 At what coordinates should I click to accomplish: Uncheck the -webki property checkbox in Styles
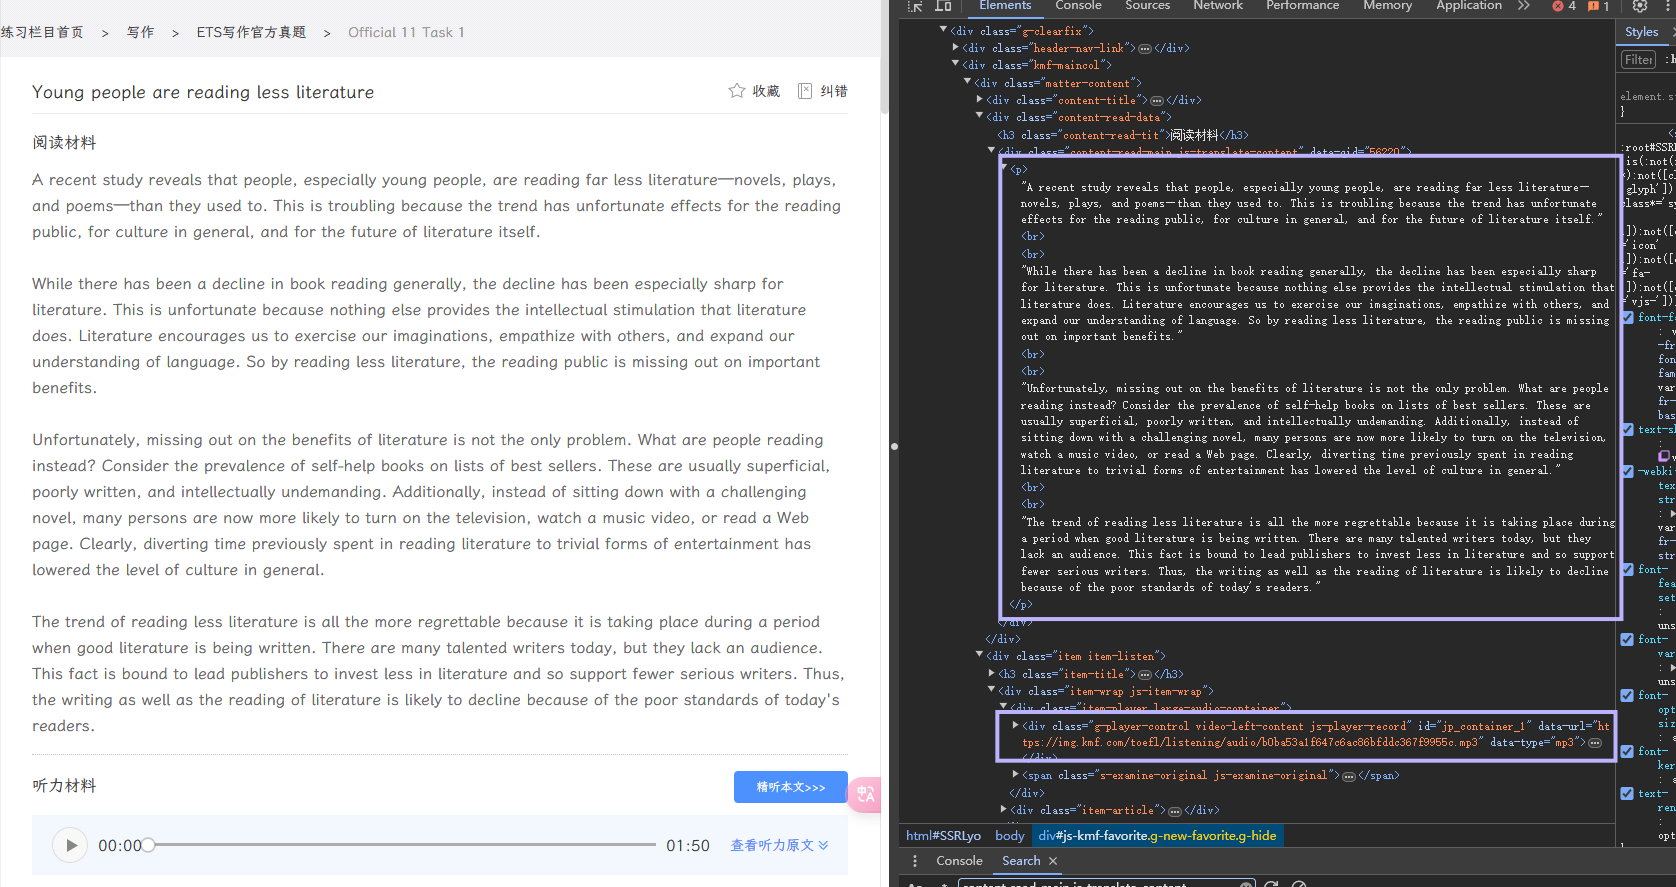pos(1627,471)
